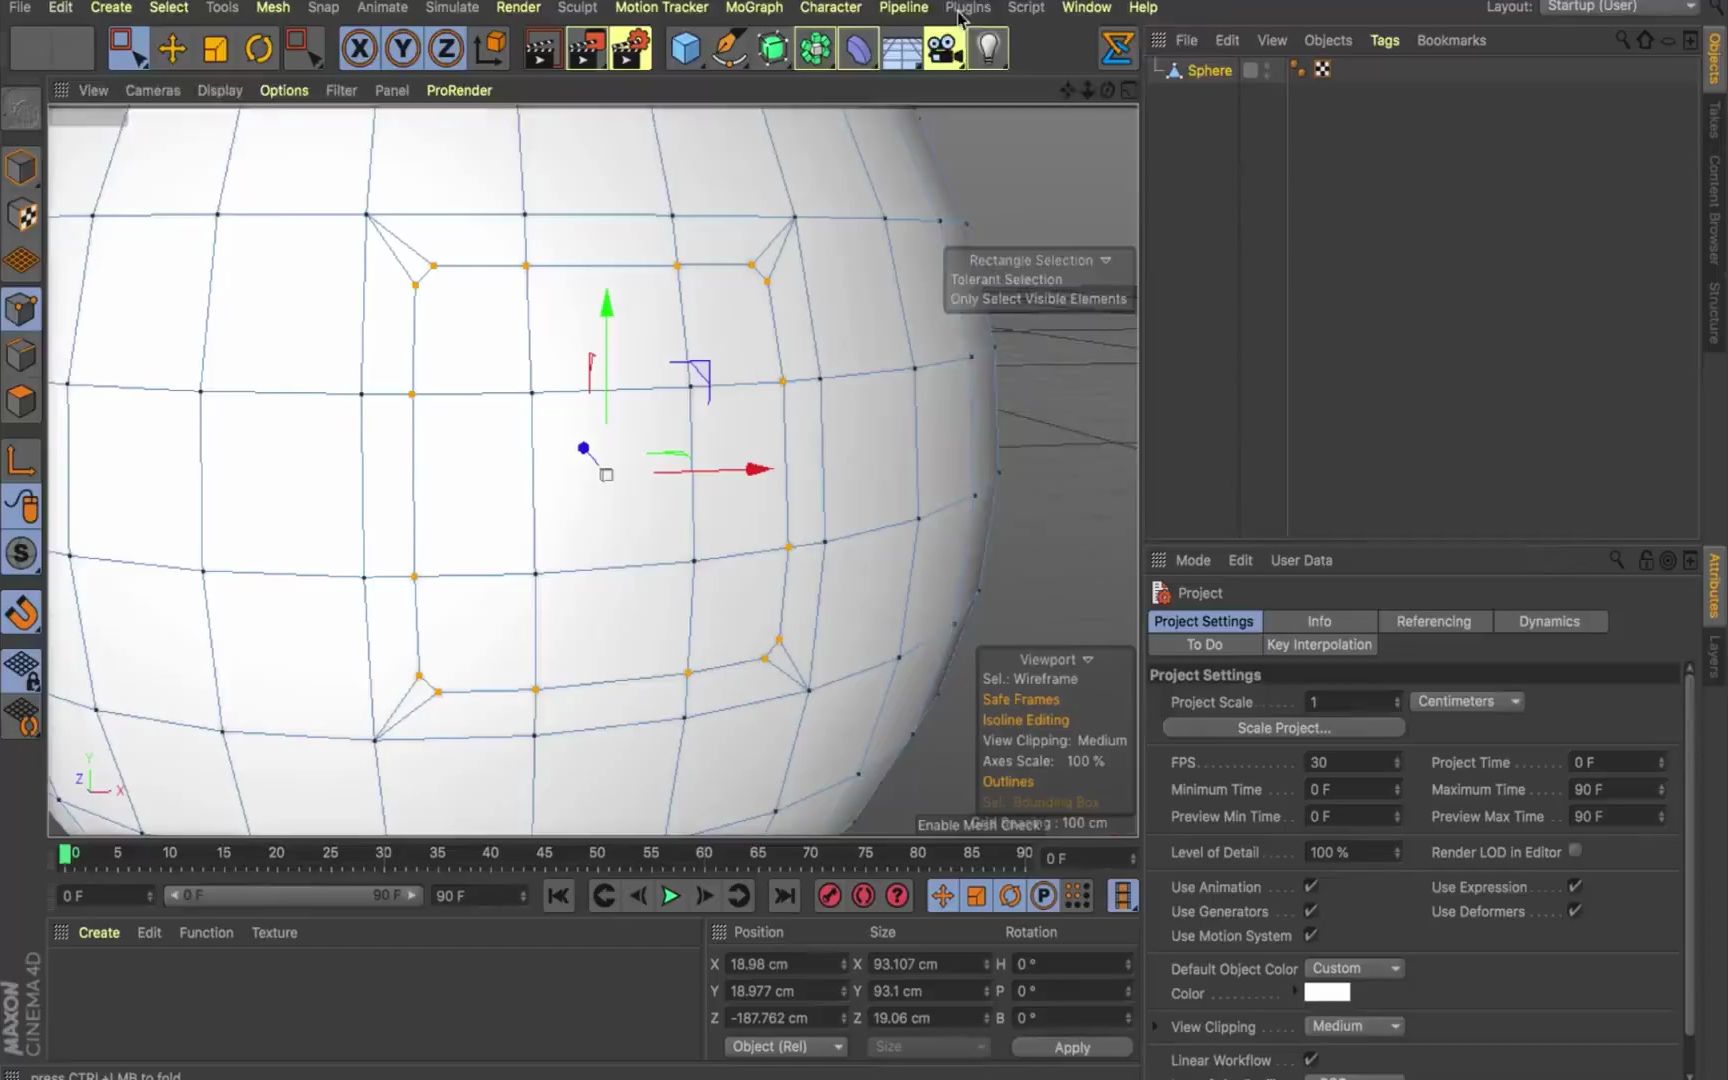Add a Cube primitive from the toolbar
Viewport: 1728px width, 1080px height.
point(686,47)
